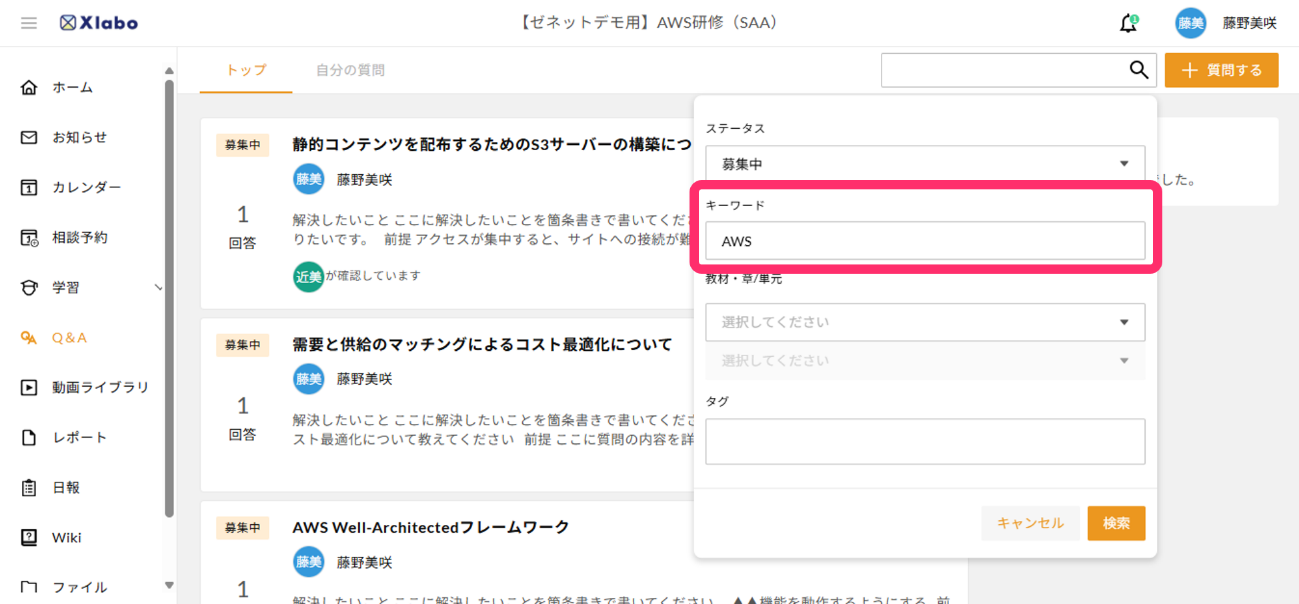Click the キーワード input field containing AWS

point(925,241)
